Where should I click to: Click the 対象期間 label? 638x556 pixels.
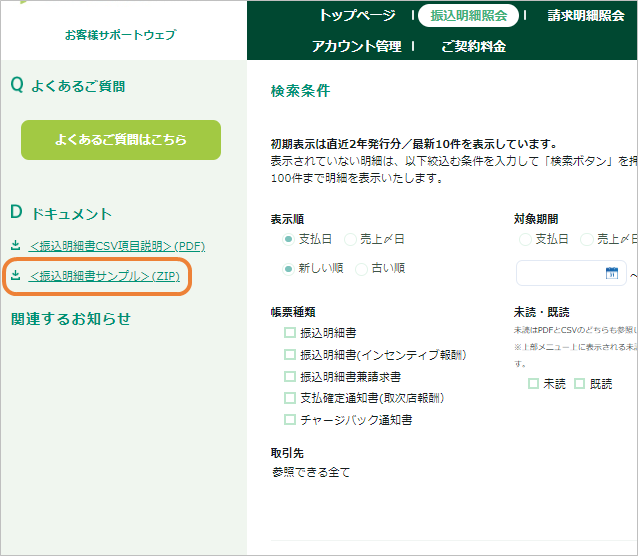click(535, 219)
